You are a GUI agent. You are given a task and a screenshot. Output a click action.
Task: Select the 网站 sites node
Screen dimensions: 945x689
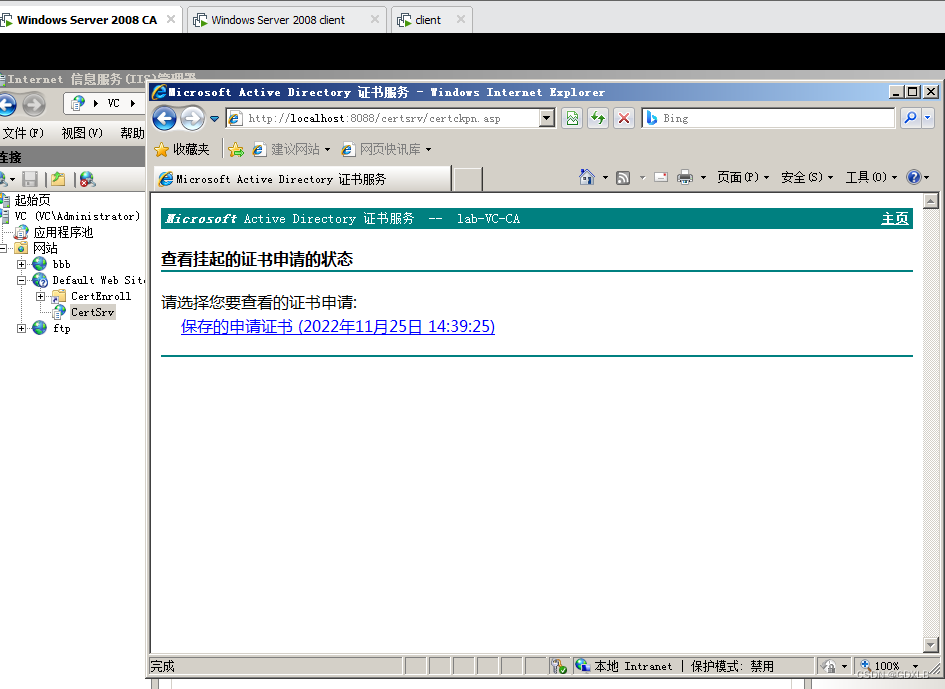[x=45, y=248]
